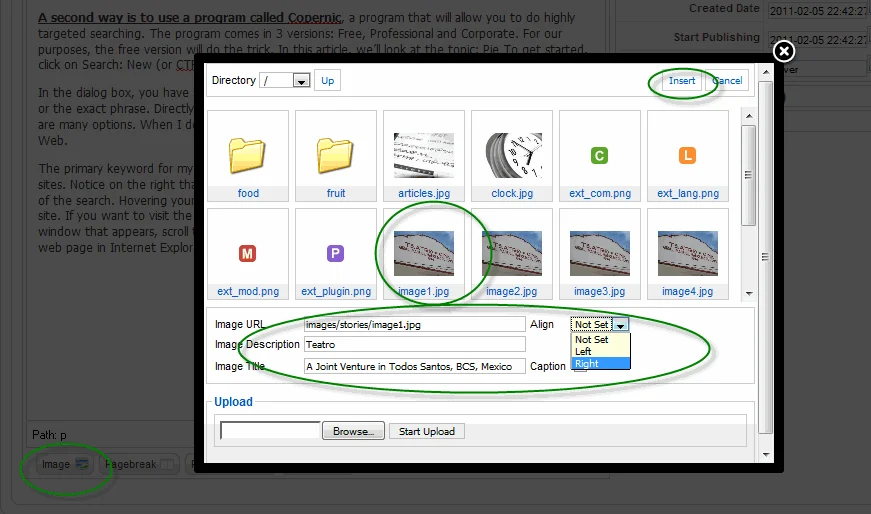The height and width of the screenshot is (514, 871).
Task: Toggle the Caption checkbox
Action: point(579,367)
